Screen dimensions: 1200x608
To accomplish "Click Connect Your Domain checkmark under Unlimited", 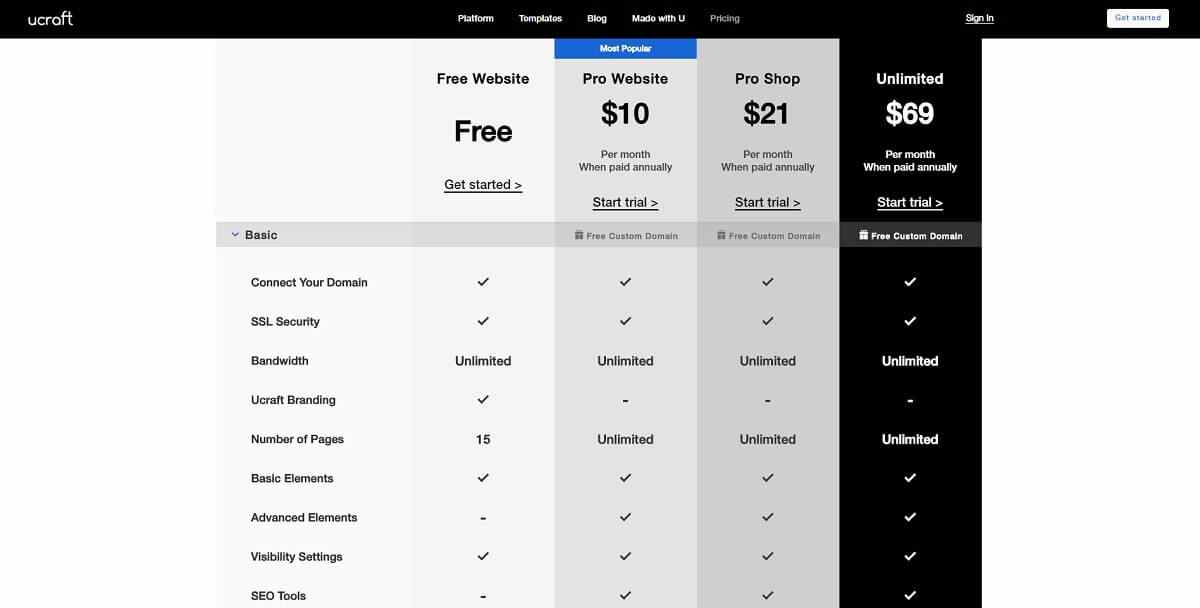I will [x=910, y=282].
